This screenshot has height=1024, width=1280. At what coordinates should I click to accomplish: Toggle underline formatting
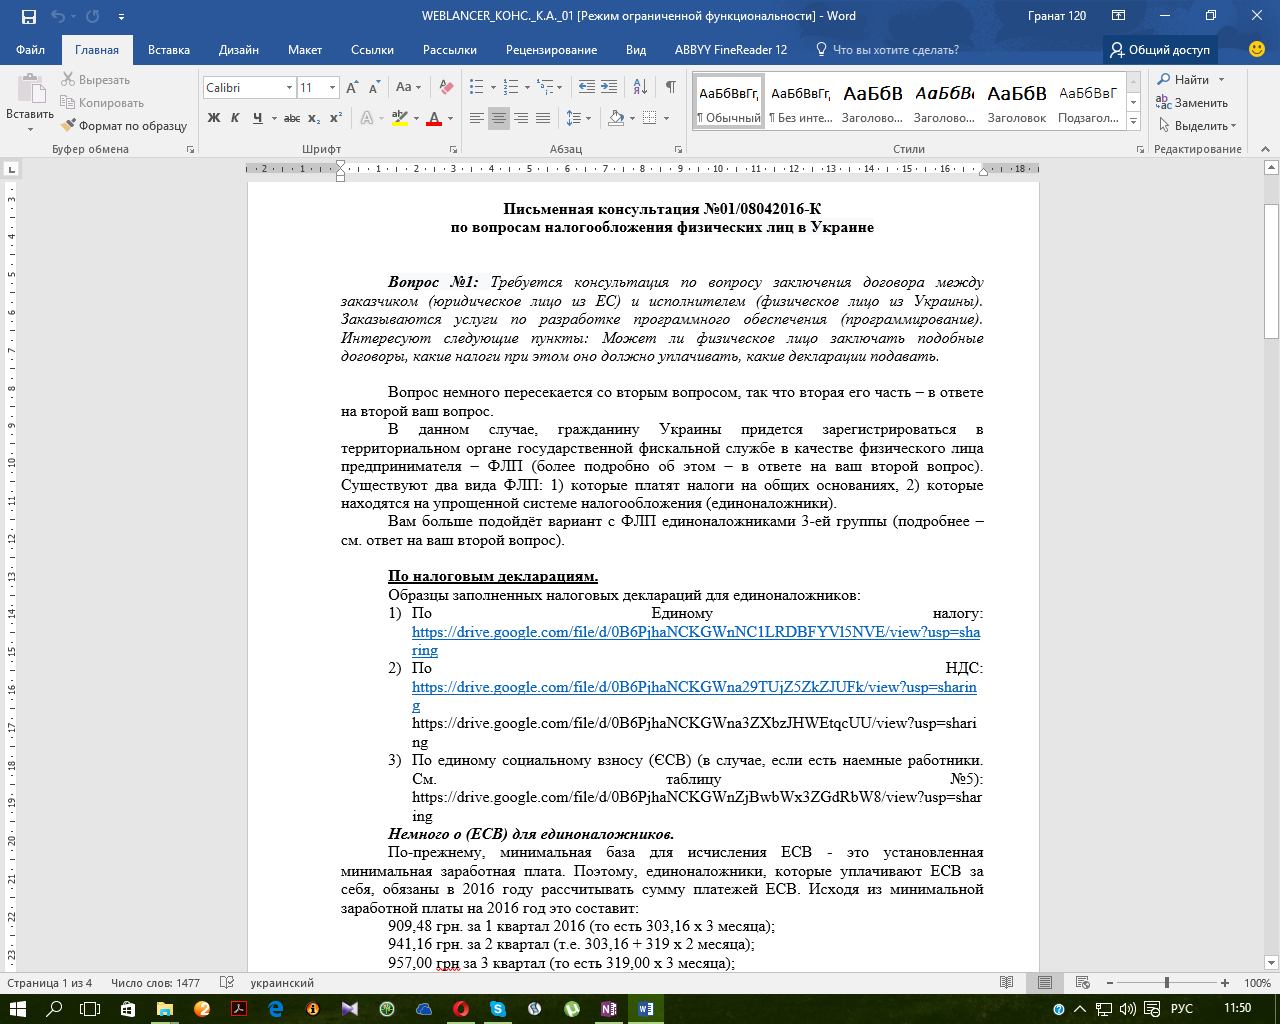[x=257, y=118]
